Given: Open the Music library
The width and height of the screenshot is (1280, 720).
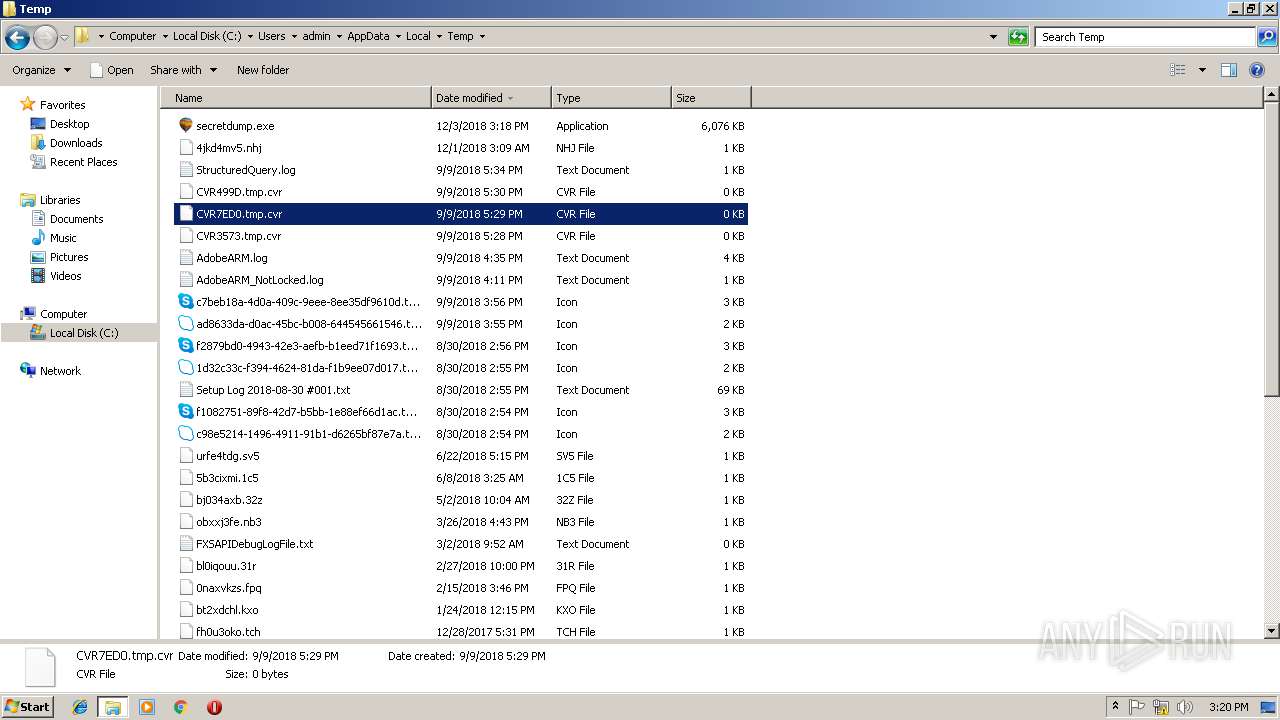Looking at the screenshot, I should pos(63,238).
